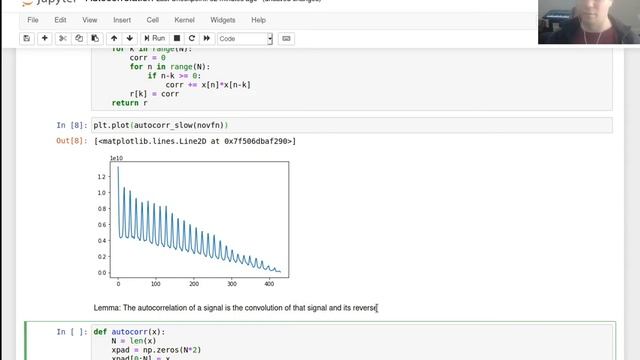Image resolution: width=640 pixels, height=360 pixels.
Task: Paste cells below icon
Action: point(95,38)
